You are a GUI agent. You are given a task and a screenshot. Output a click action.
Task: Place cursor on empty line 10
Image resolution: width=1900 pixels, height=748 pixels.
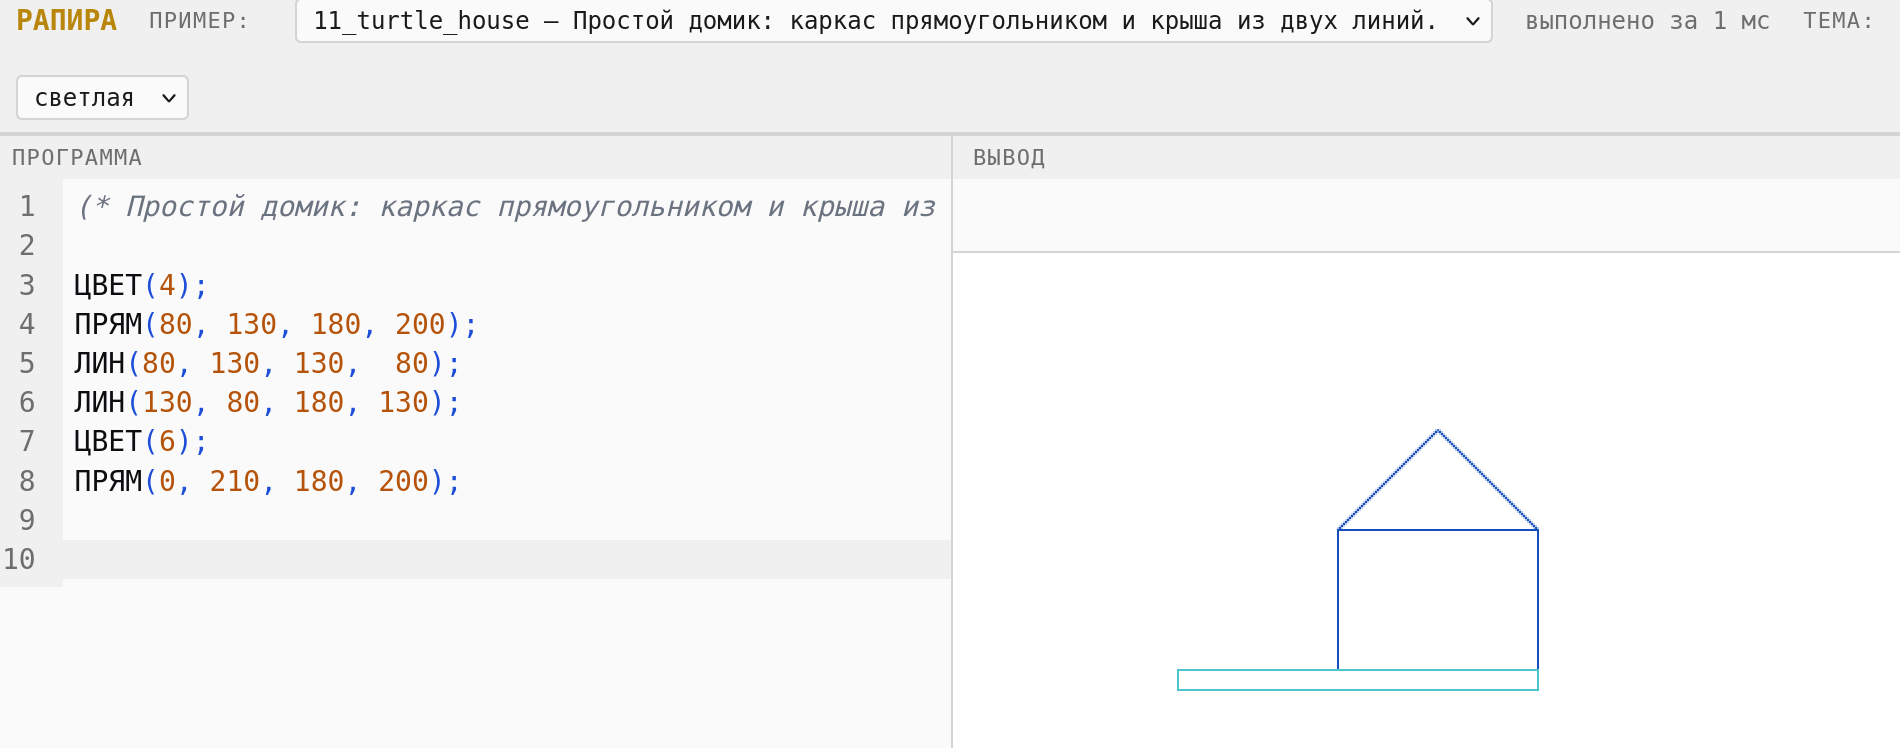tap(506, 559)
